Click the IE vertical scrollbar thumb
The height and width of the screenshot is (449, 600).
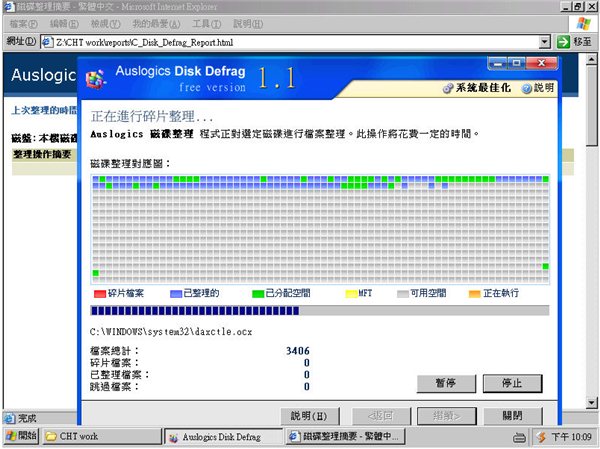pyautogui.click(x=591, y=106)
